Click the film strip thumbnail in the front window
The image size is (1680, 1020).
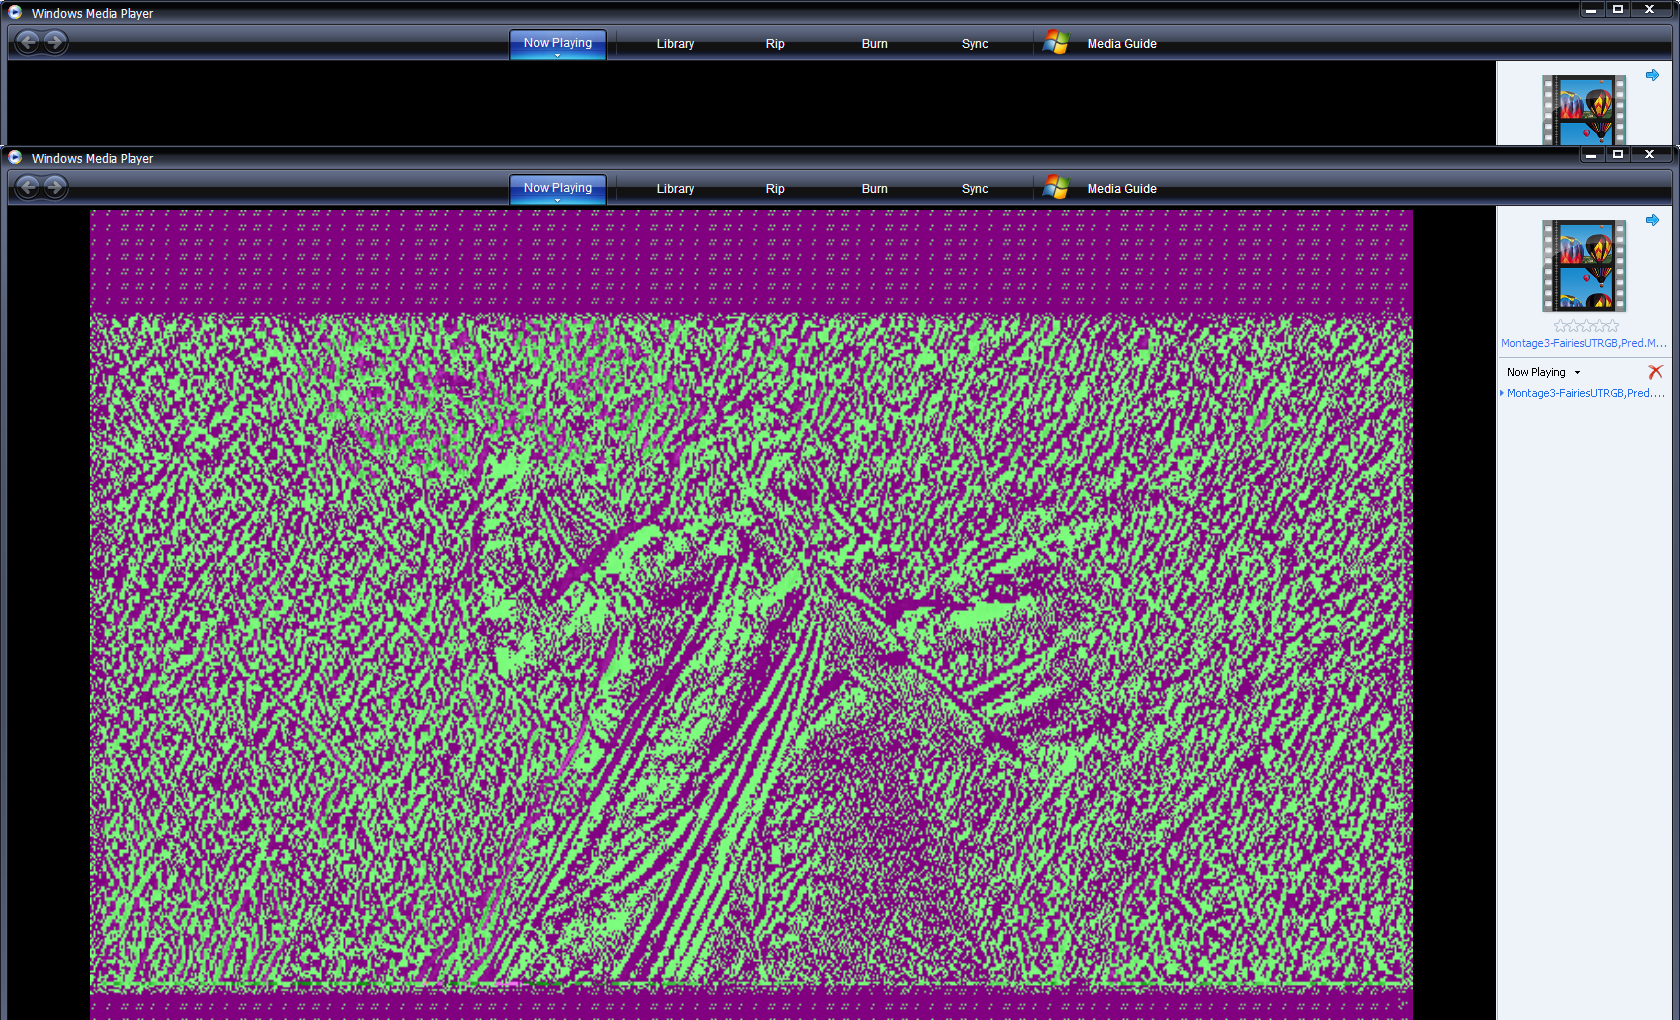click(1584, 266)
